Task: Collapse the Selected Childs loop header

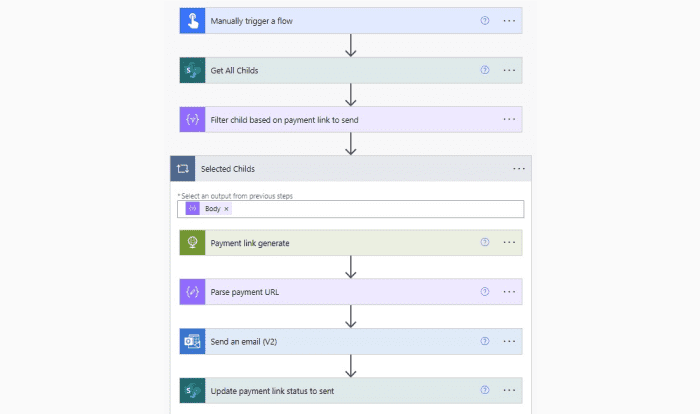Action: (340, 168)
